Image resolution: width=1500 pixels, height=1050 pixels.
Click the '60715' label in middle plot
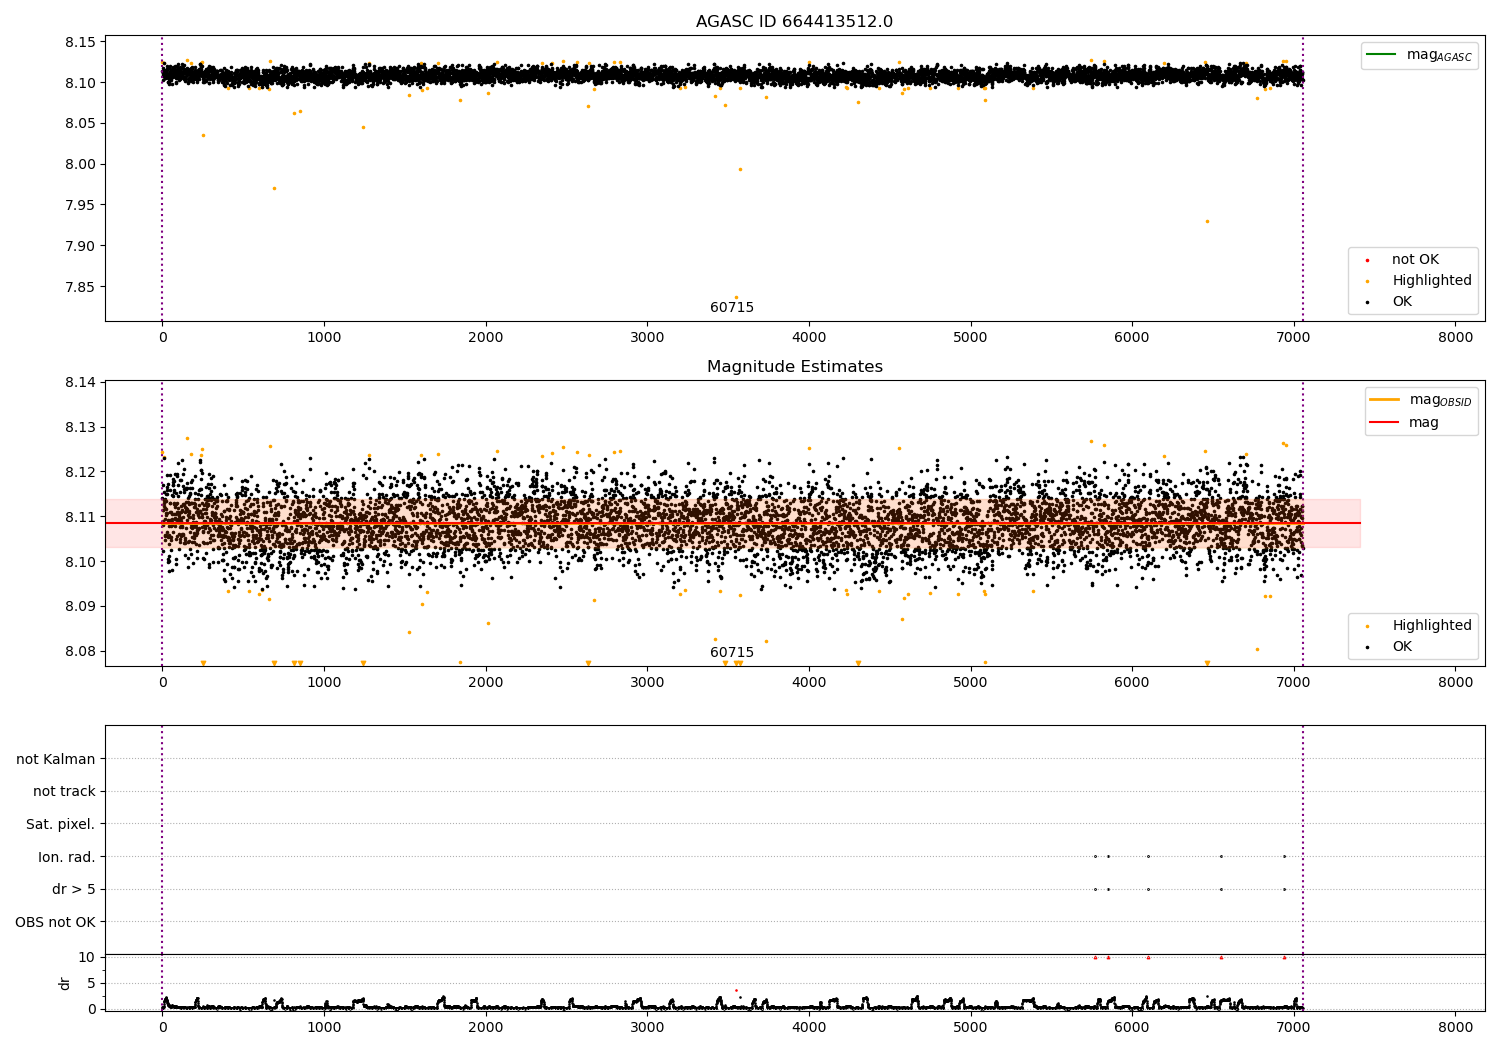[732, 653]
